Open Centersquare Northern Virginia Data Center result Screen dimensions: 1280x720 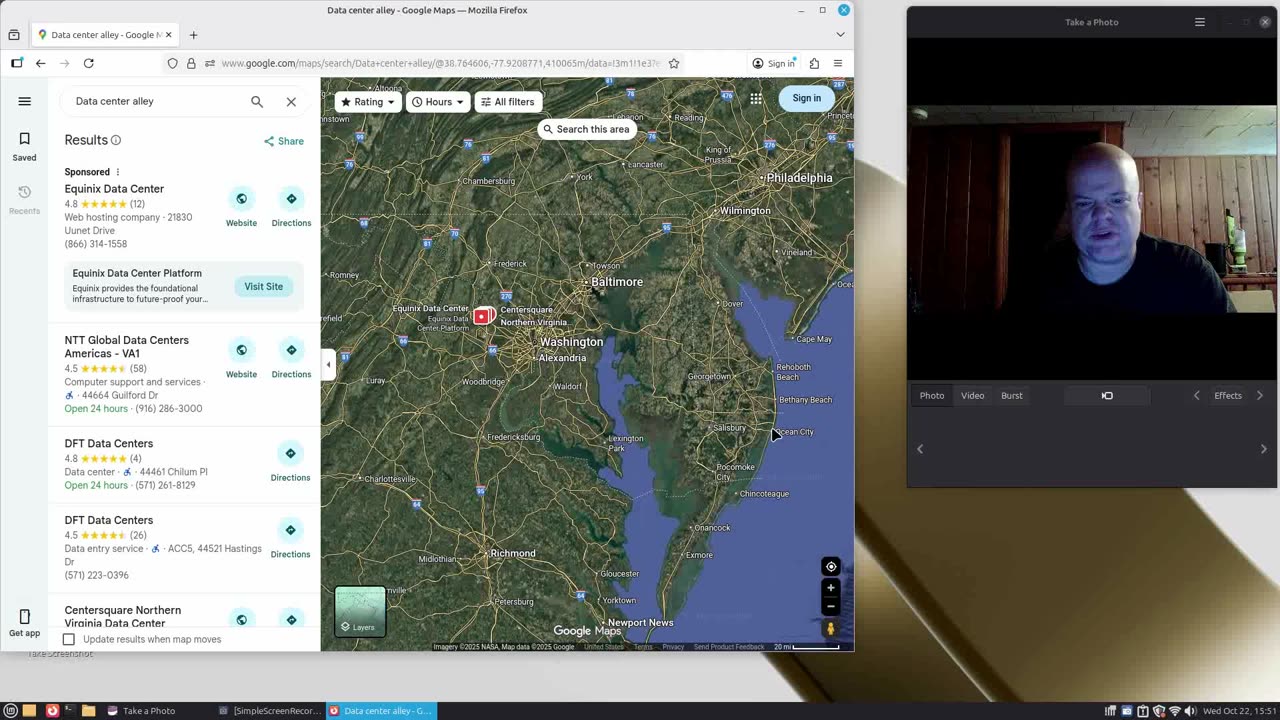point(123,616)
